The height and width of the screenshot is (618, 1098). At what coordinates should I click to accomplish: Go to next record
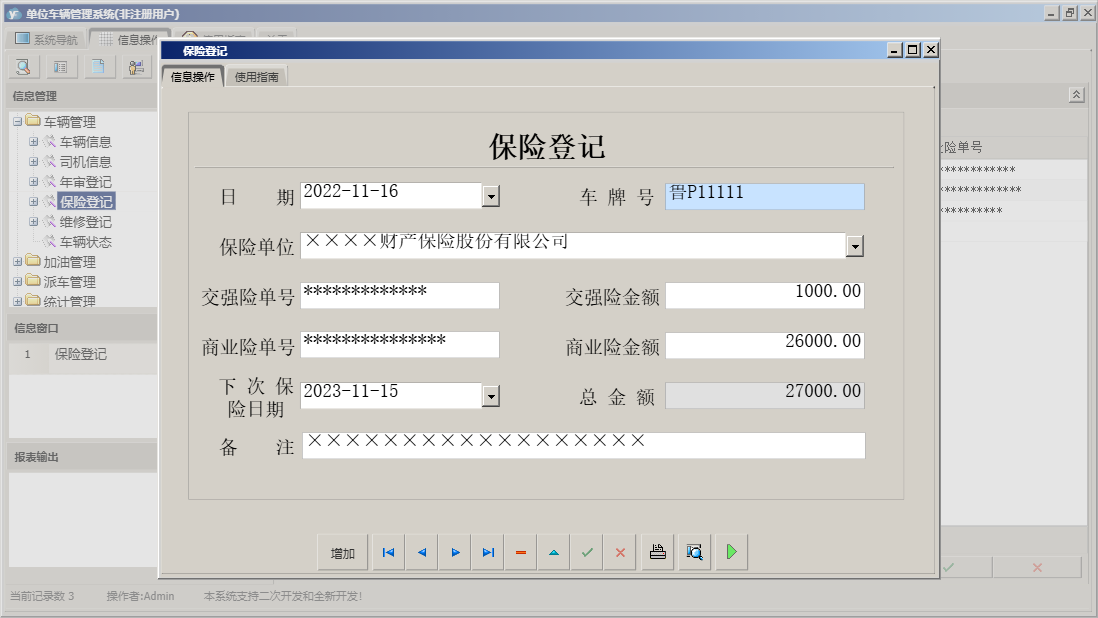(x=454, y=551)
